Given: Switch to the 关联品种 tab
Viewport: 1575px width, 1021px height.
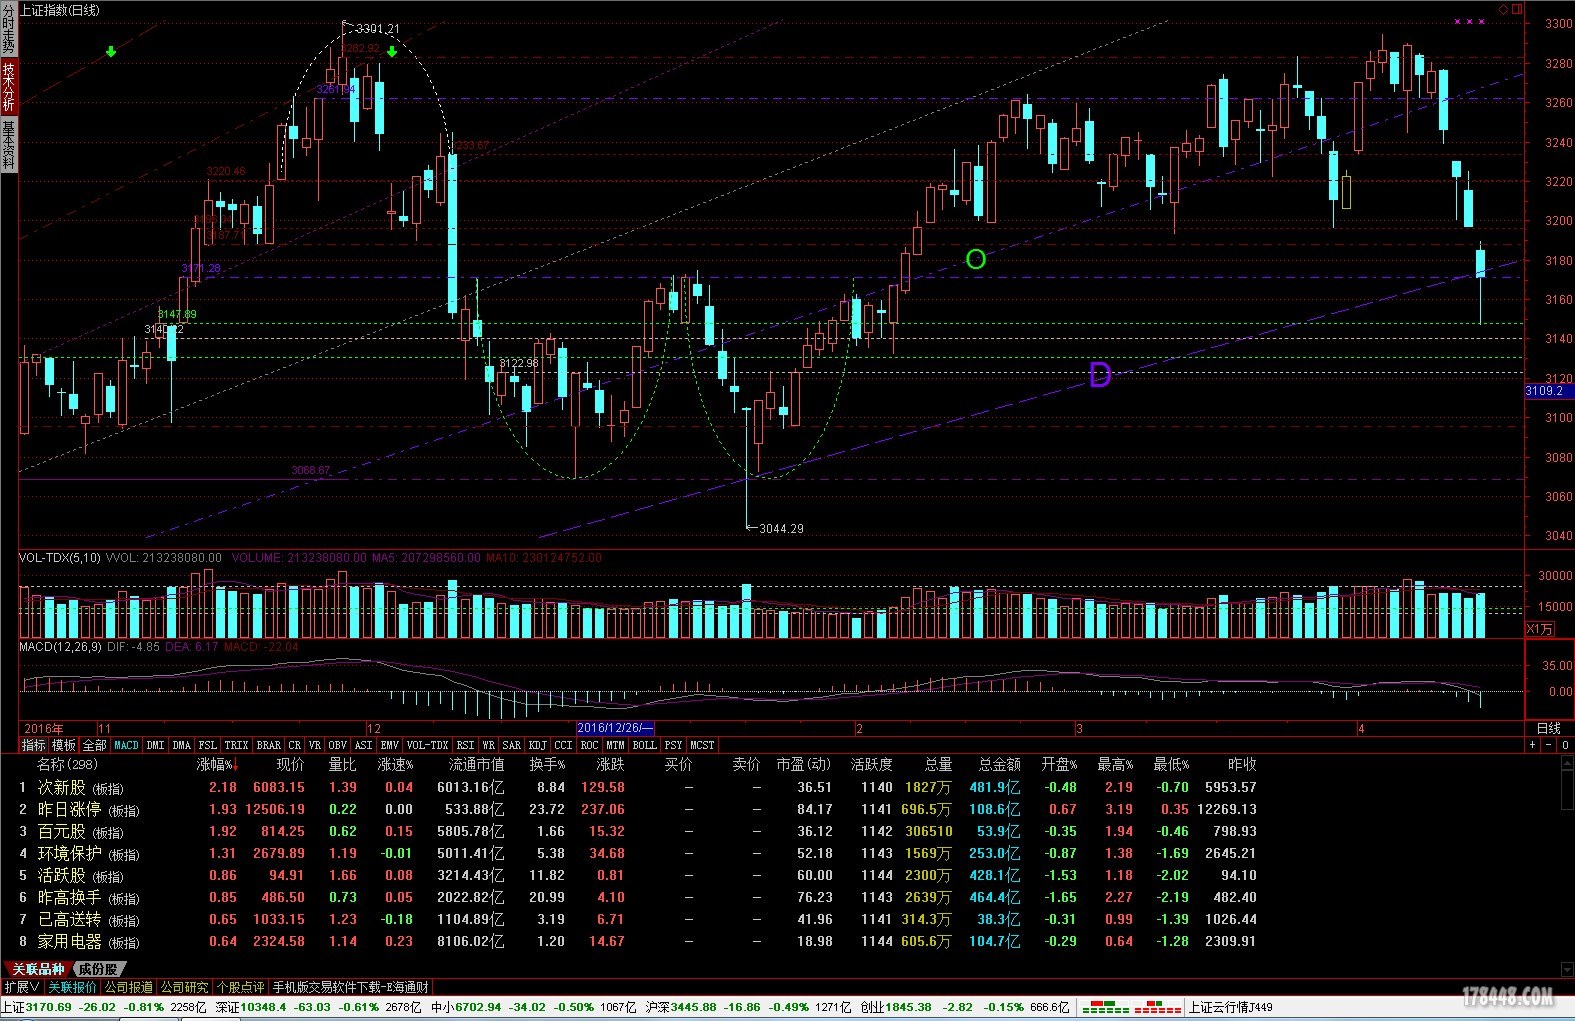Looking at the screenshot, I should [x=37, y=969].
